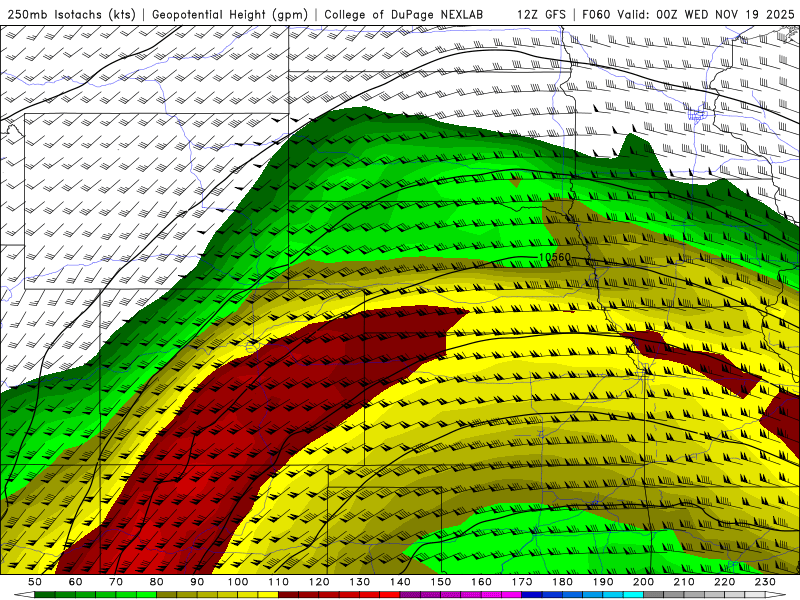Click the darkest green legend swatch starting at 50
The height and width of the screenshot is (600, 800).
tap(45, 594)
